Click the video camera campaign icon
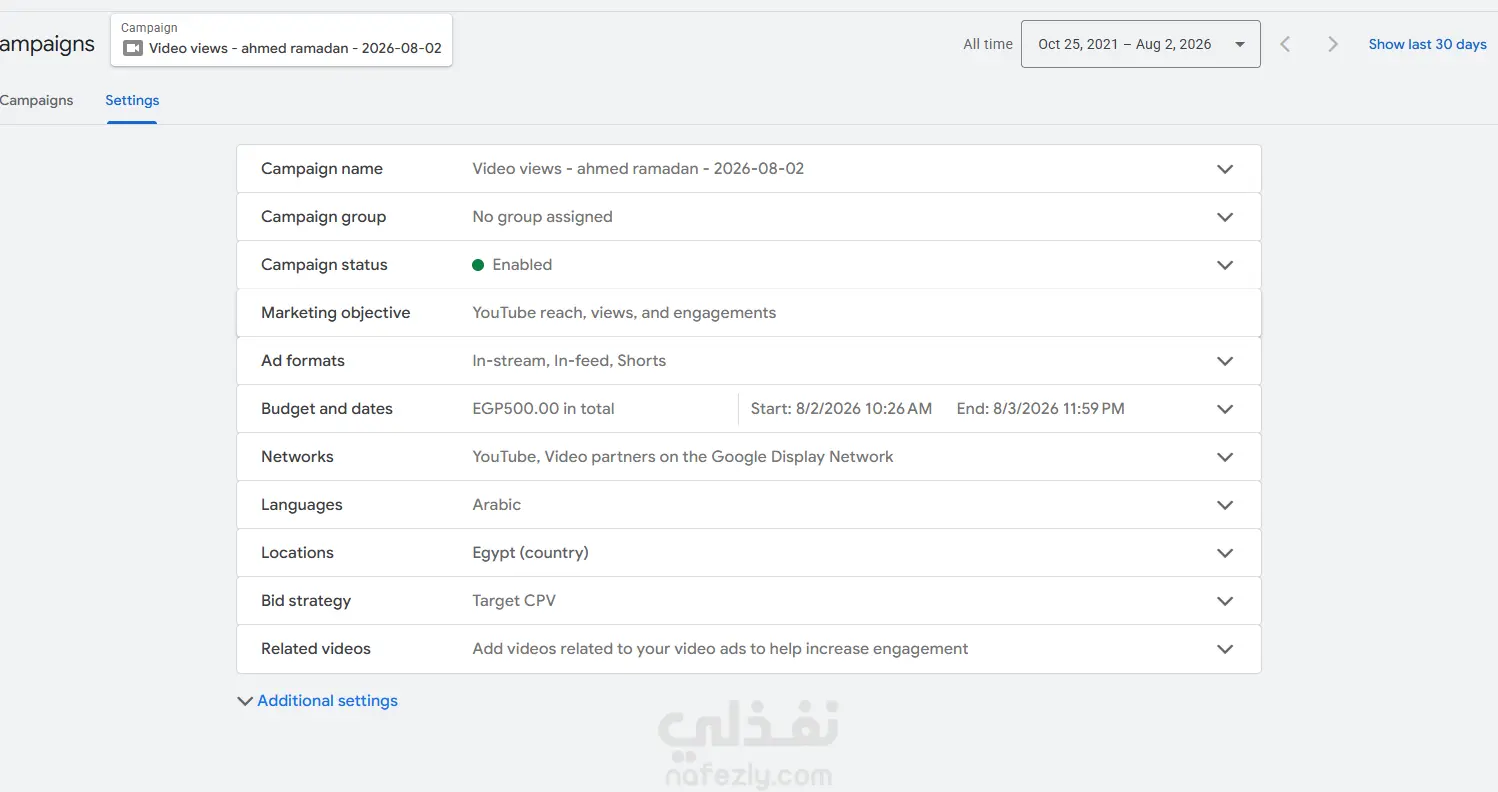This screenshot has width=1498, height=792. pos(132,48)
